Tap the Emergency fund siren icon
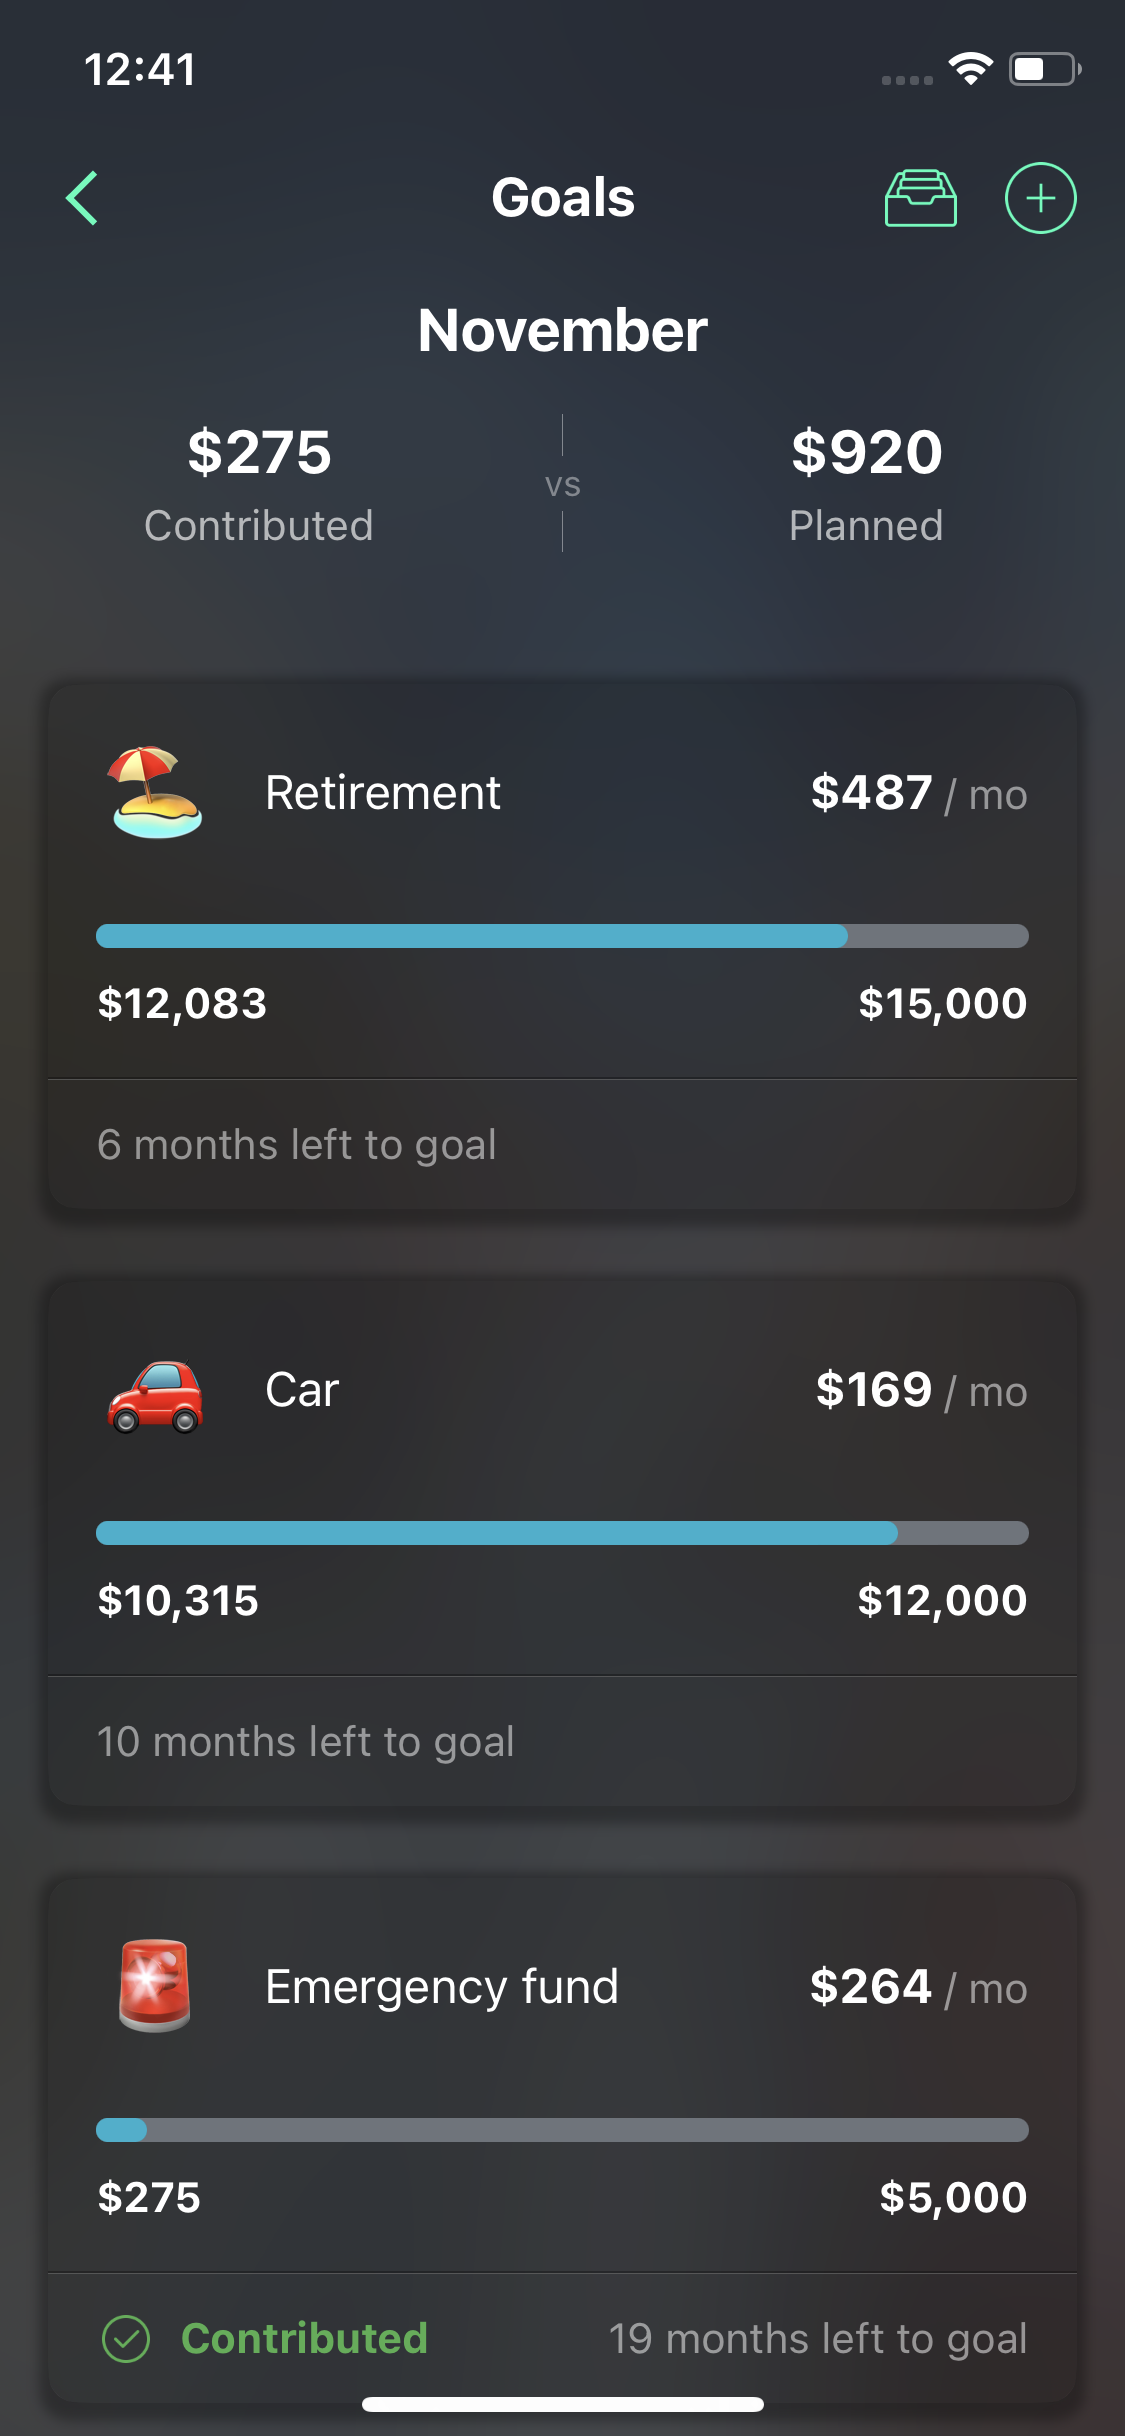This screenshot has width=1125, height=2436. point(154,1986)
